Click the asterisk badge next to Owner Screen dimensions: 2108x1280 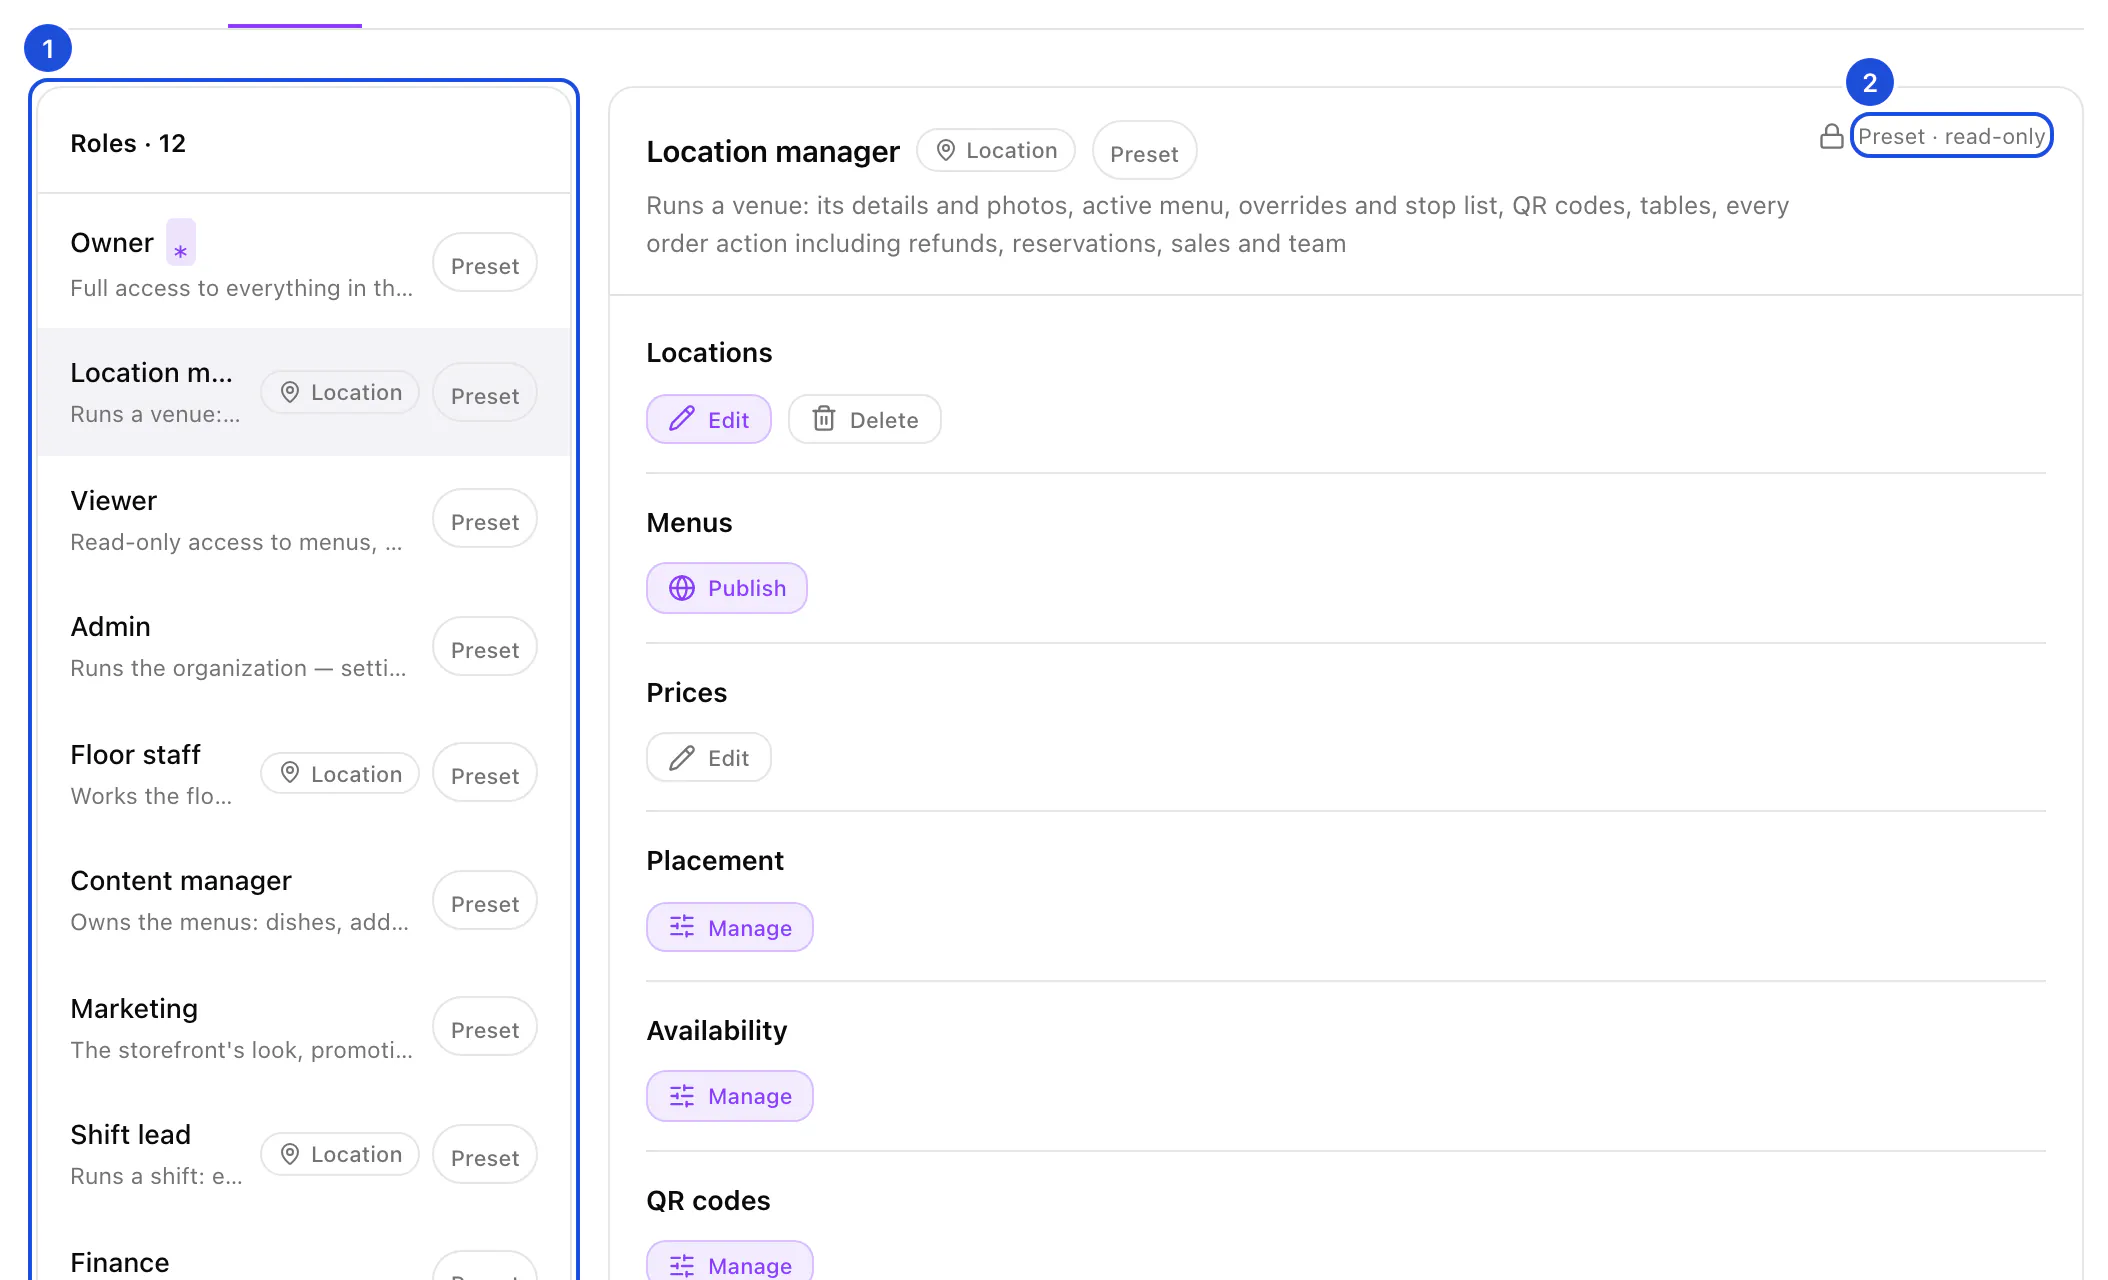180,243
